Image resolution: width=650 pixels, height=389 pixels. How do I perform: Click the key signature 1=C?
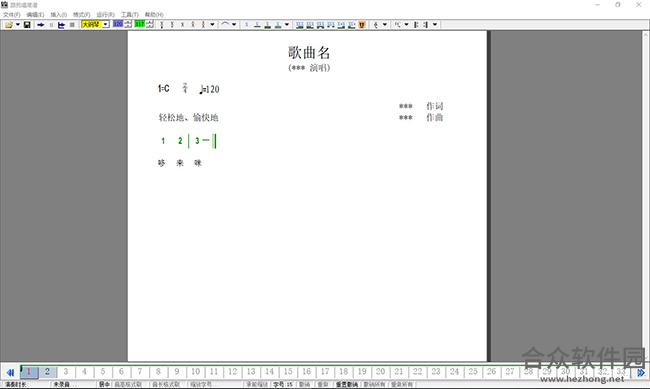point(164,88)
